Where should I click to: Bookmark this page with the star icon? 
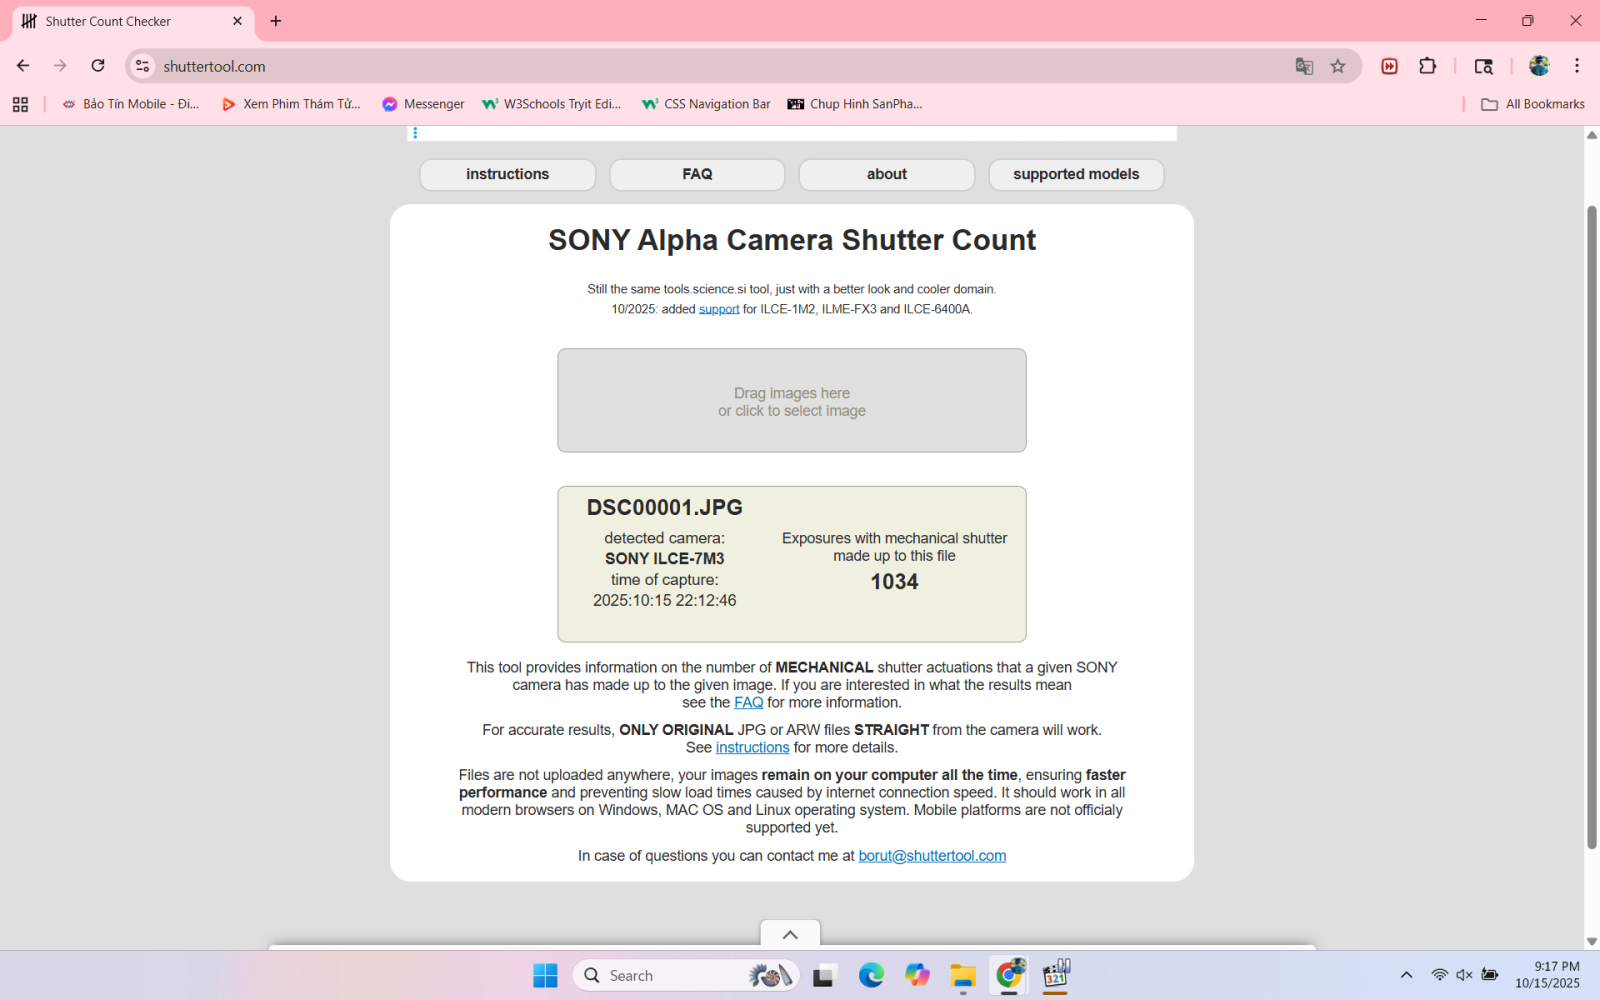click(x=1338, y=66)
